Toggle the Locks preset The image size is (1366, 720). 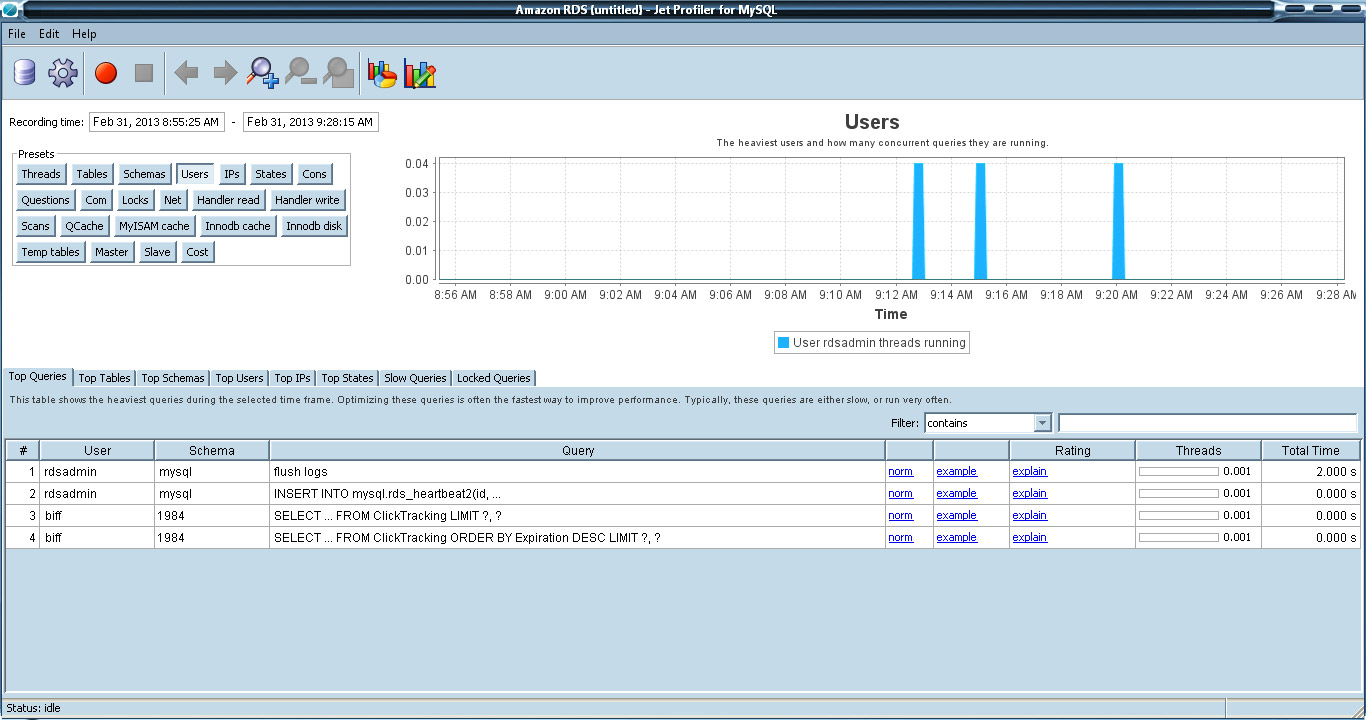pyautogui.click(x=135, y=200)
